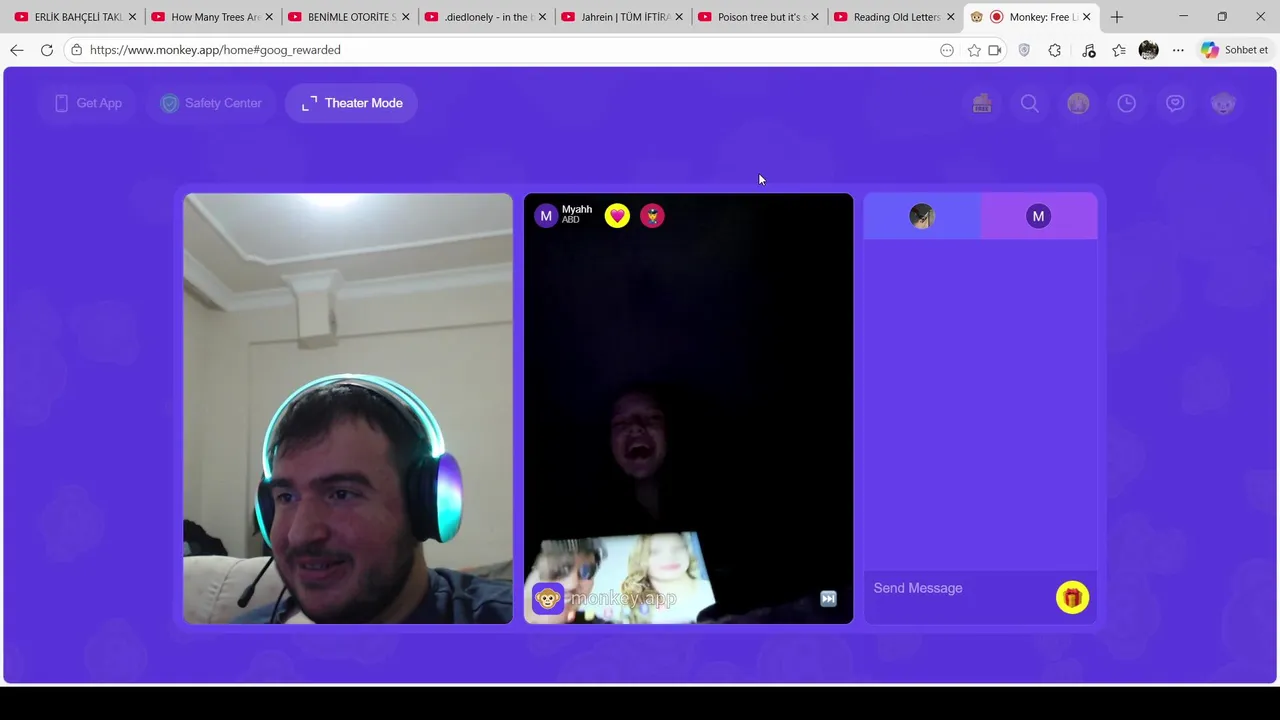1280x720 pixels.
Task: Click Myahh's video feed
Action: pyautogui.click(x=689, y=408)
